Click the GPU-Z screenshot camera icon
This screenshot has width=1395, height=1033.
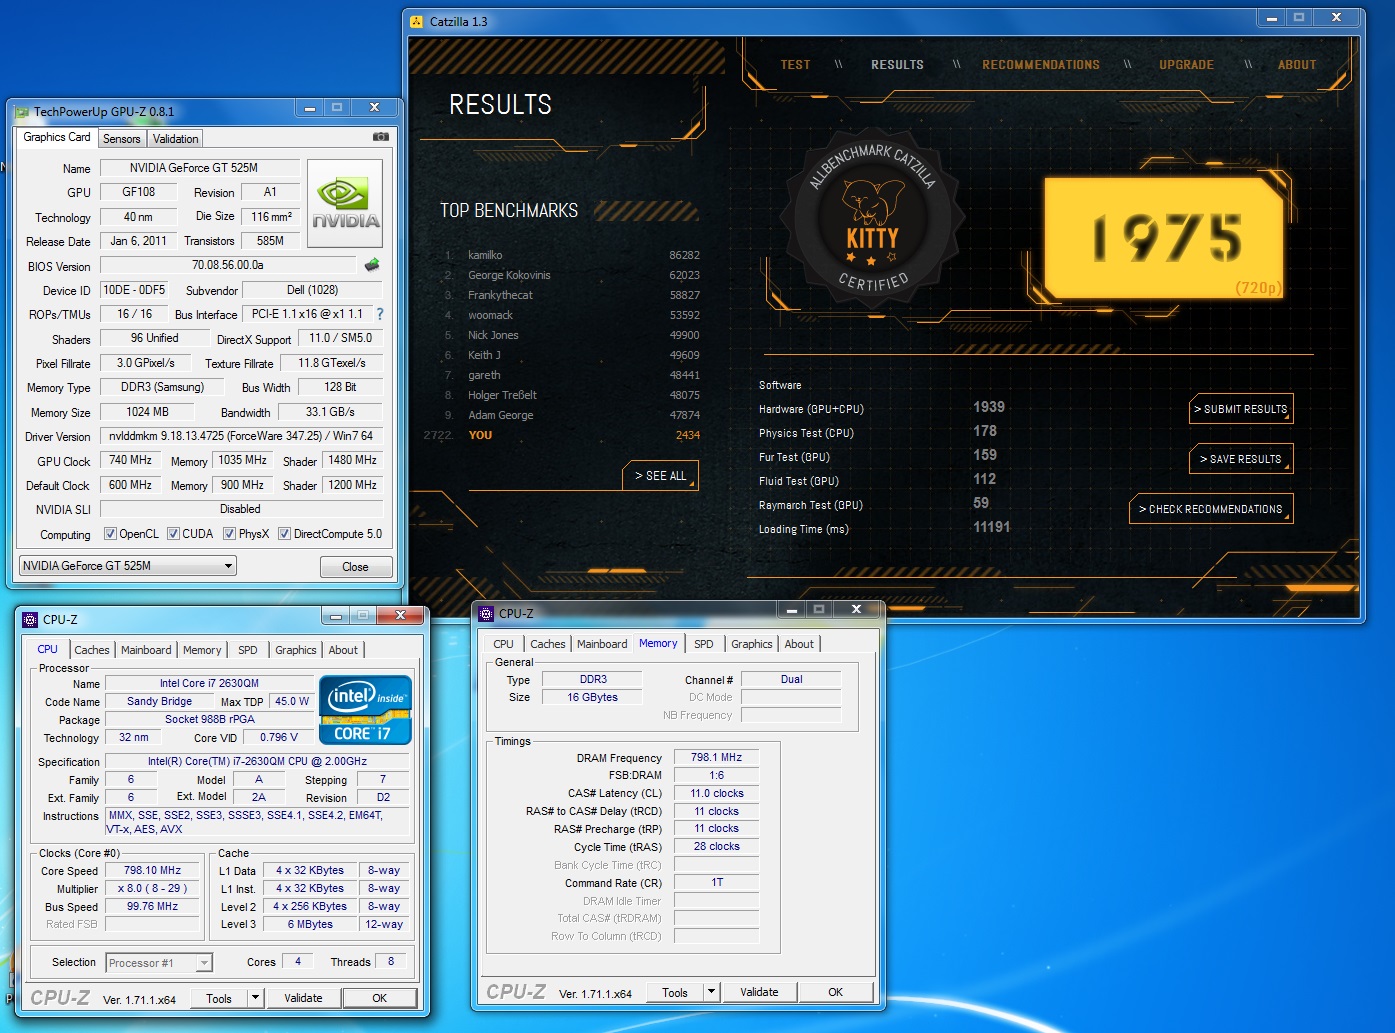(x=380, y=137)
